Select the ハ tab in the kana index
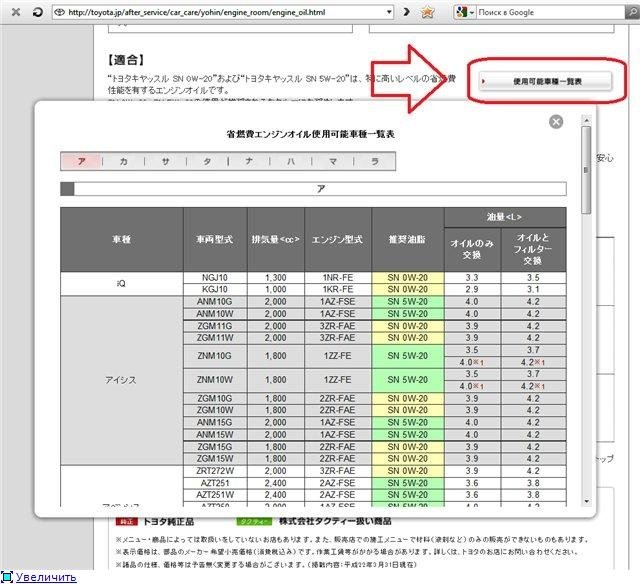Screen dimensions: 640x584 (291, 161)
